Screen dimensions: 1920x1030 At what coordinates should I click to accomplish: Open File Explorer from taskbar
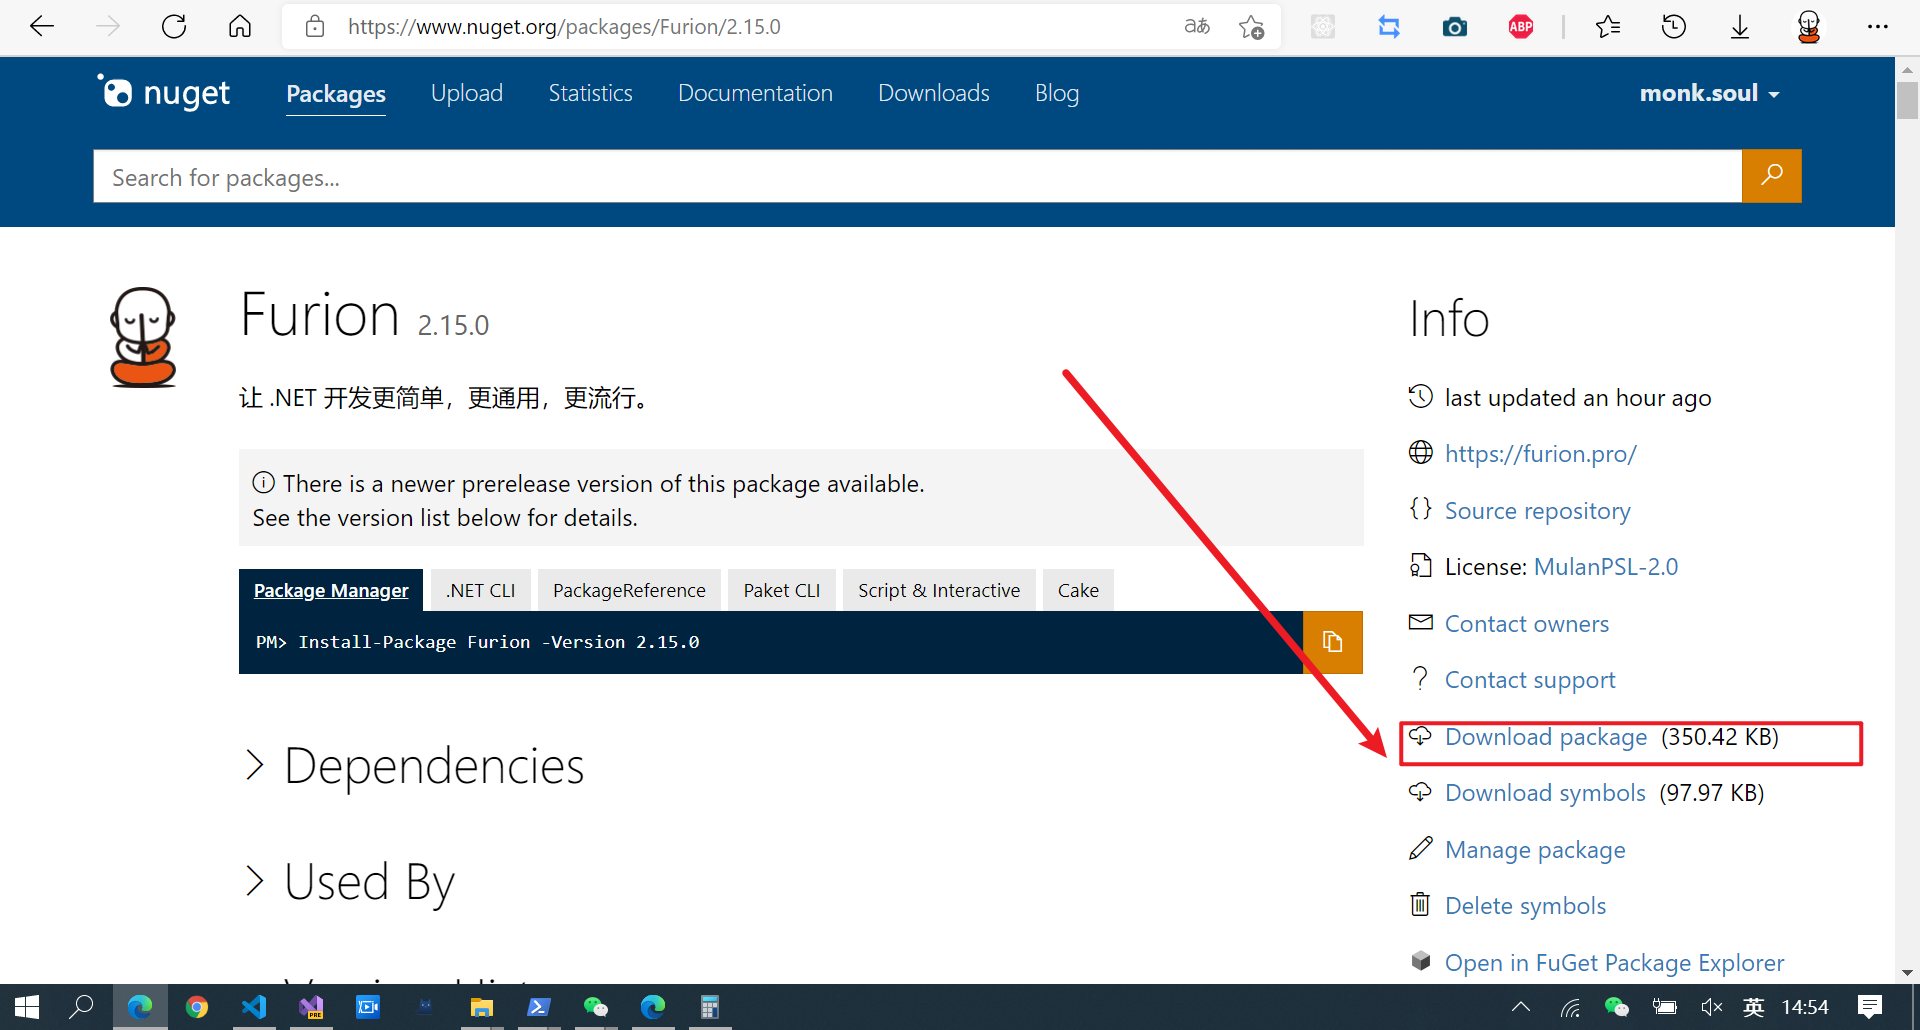click(482, 1007)
